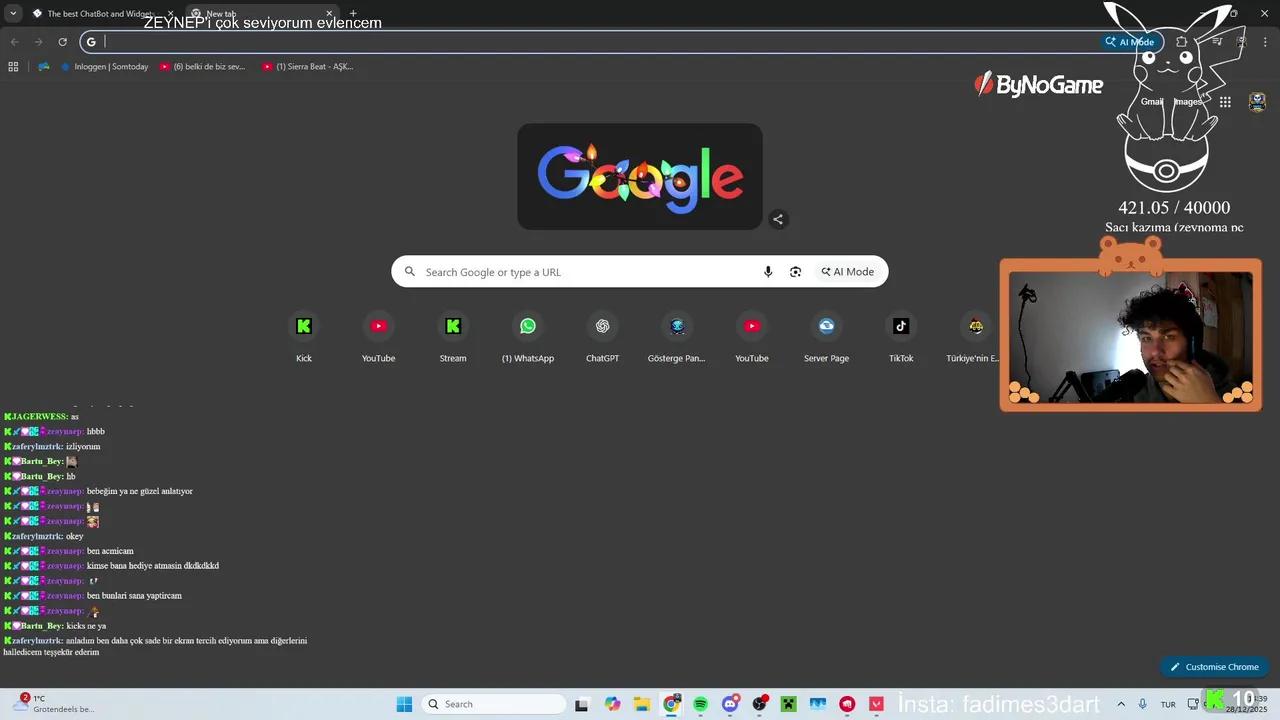Show hidden system tray icons

pyautogui.click(x=1121, y=704)
